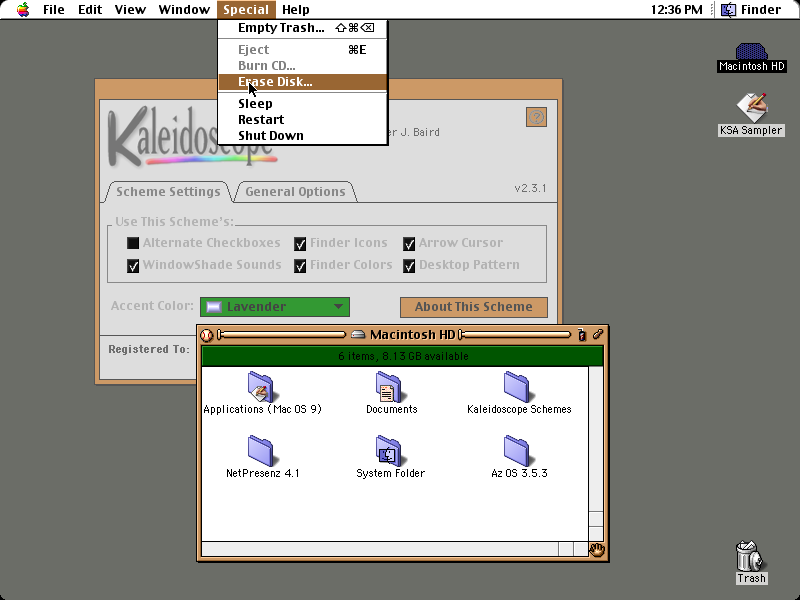Choose Empty Trash from Special menu
The width and height of the screenshot is (800, 600).
point(303,28)
